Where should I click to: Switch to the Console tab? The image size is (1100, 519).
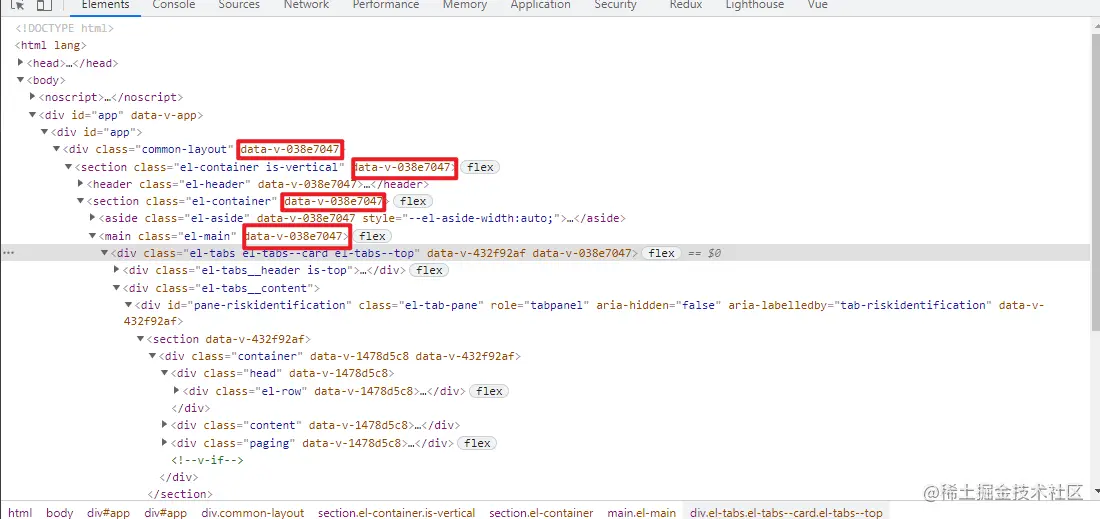pos(174,5)
